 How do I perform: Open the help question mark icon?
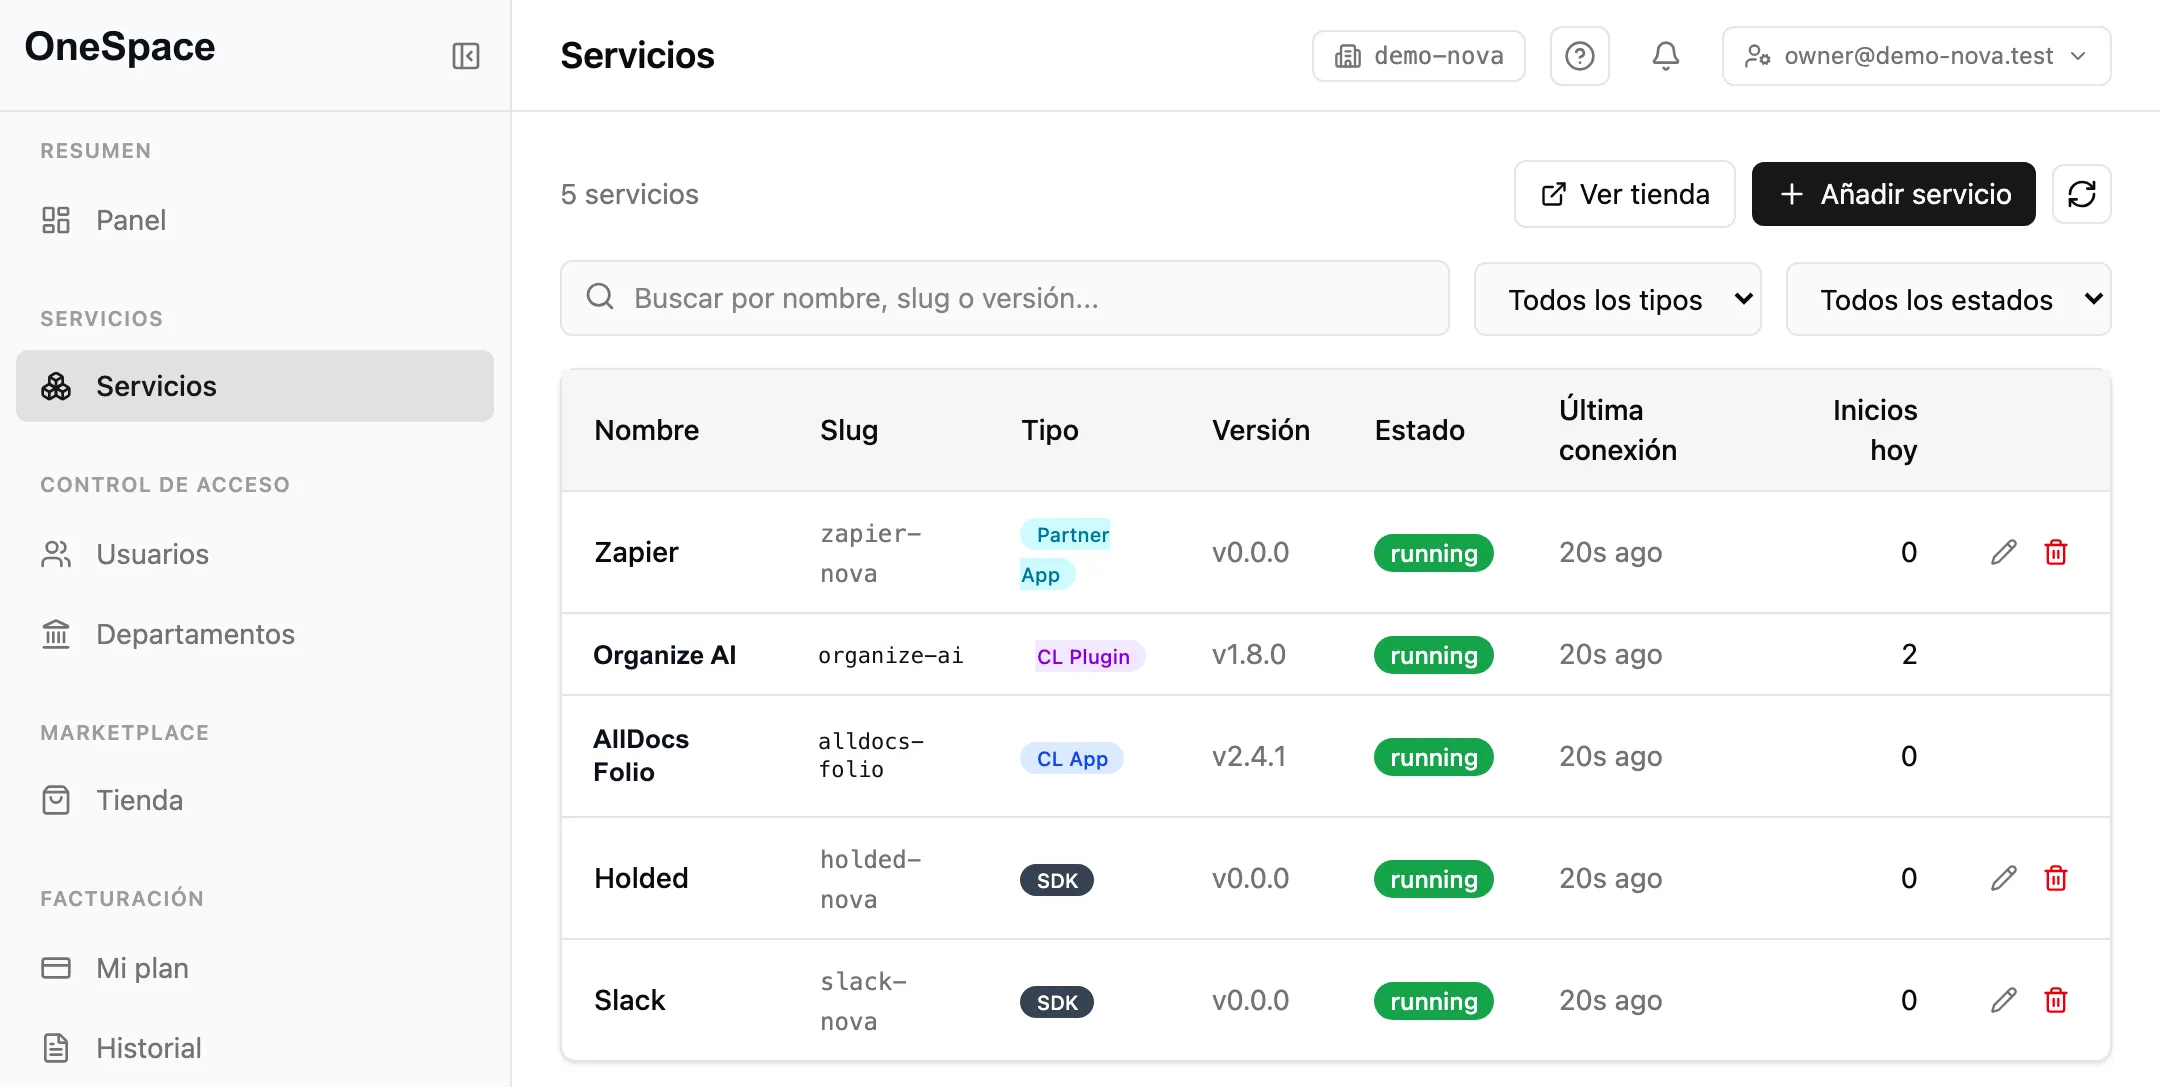[x=1580, y=56]
